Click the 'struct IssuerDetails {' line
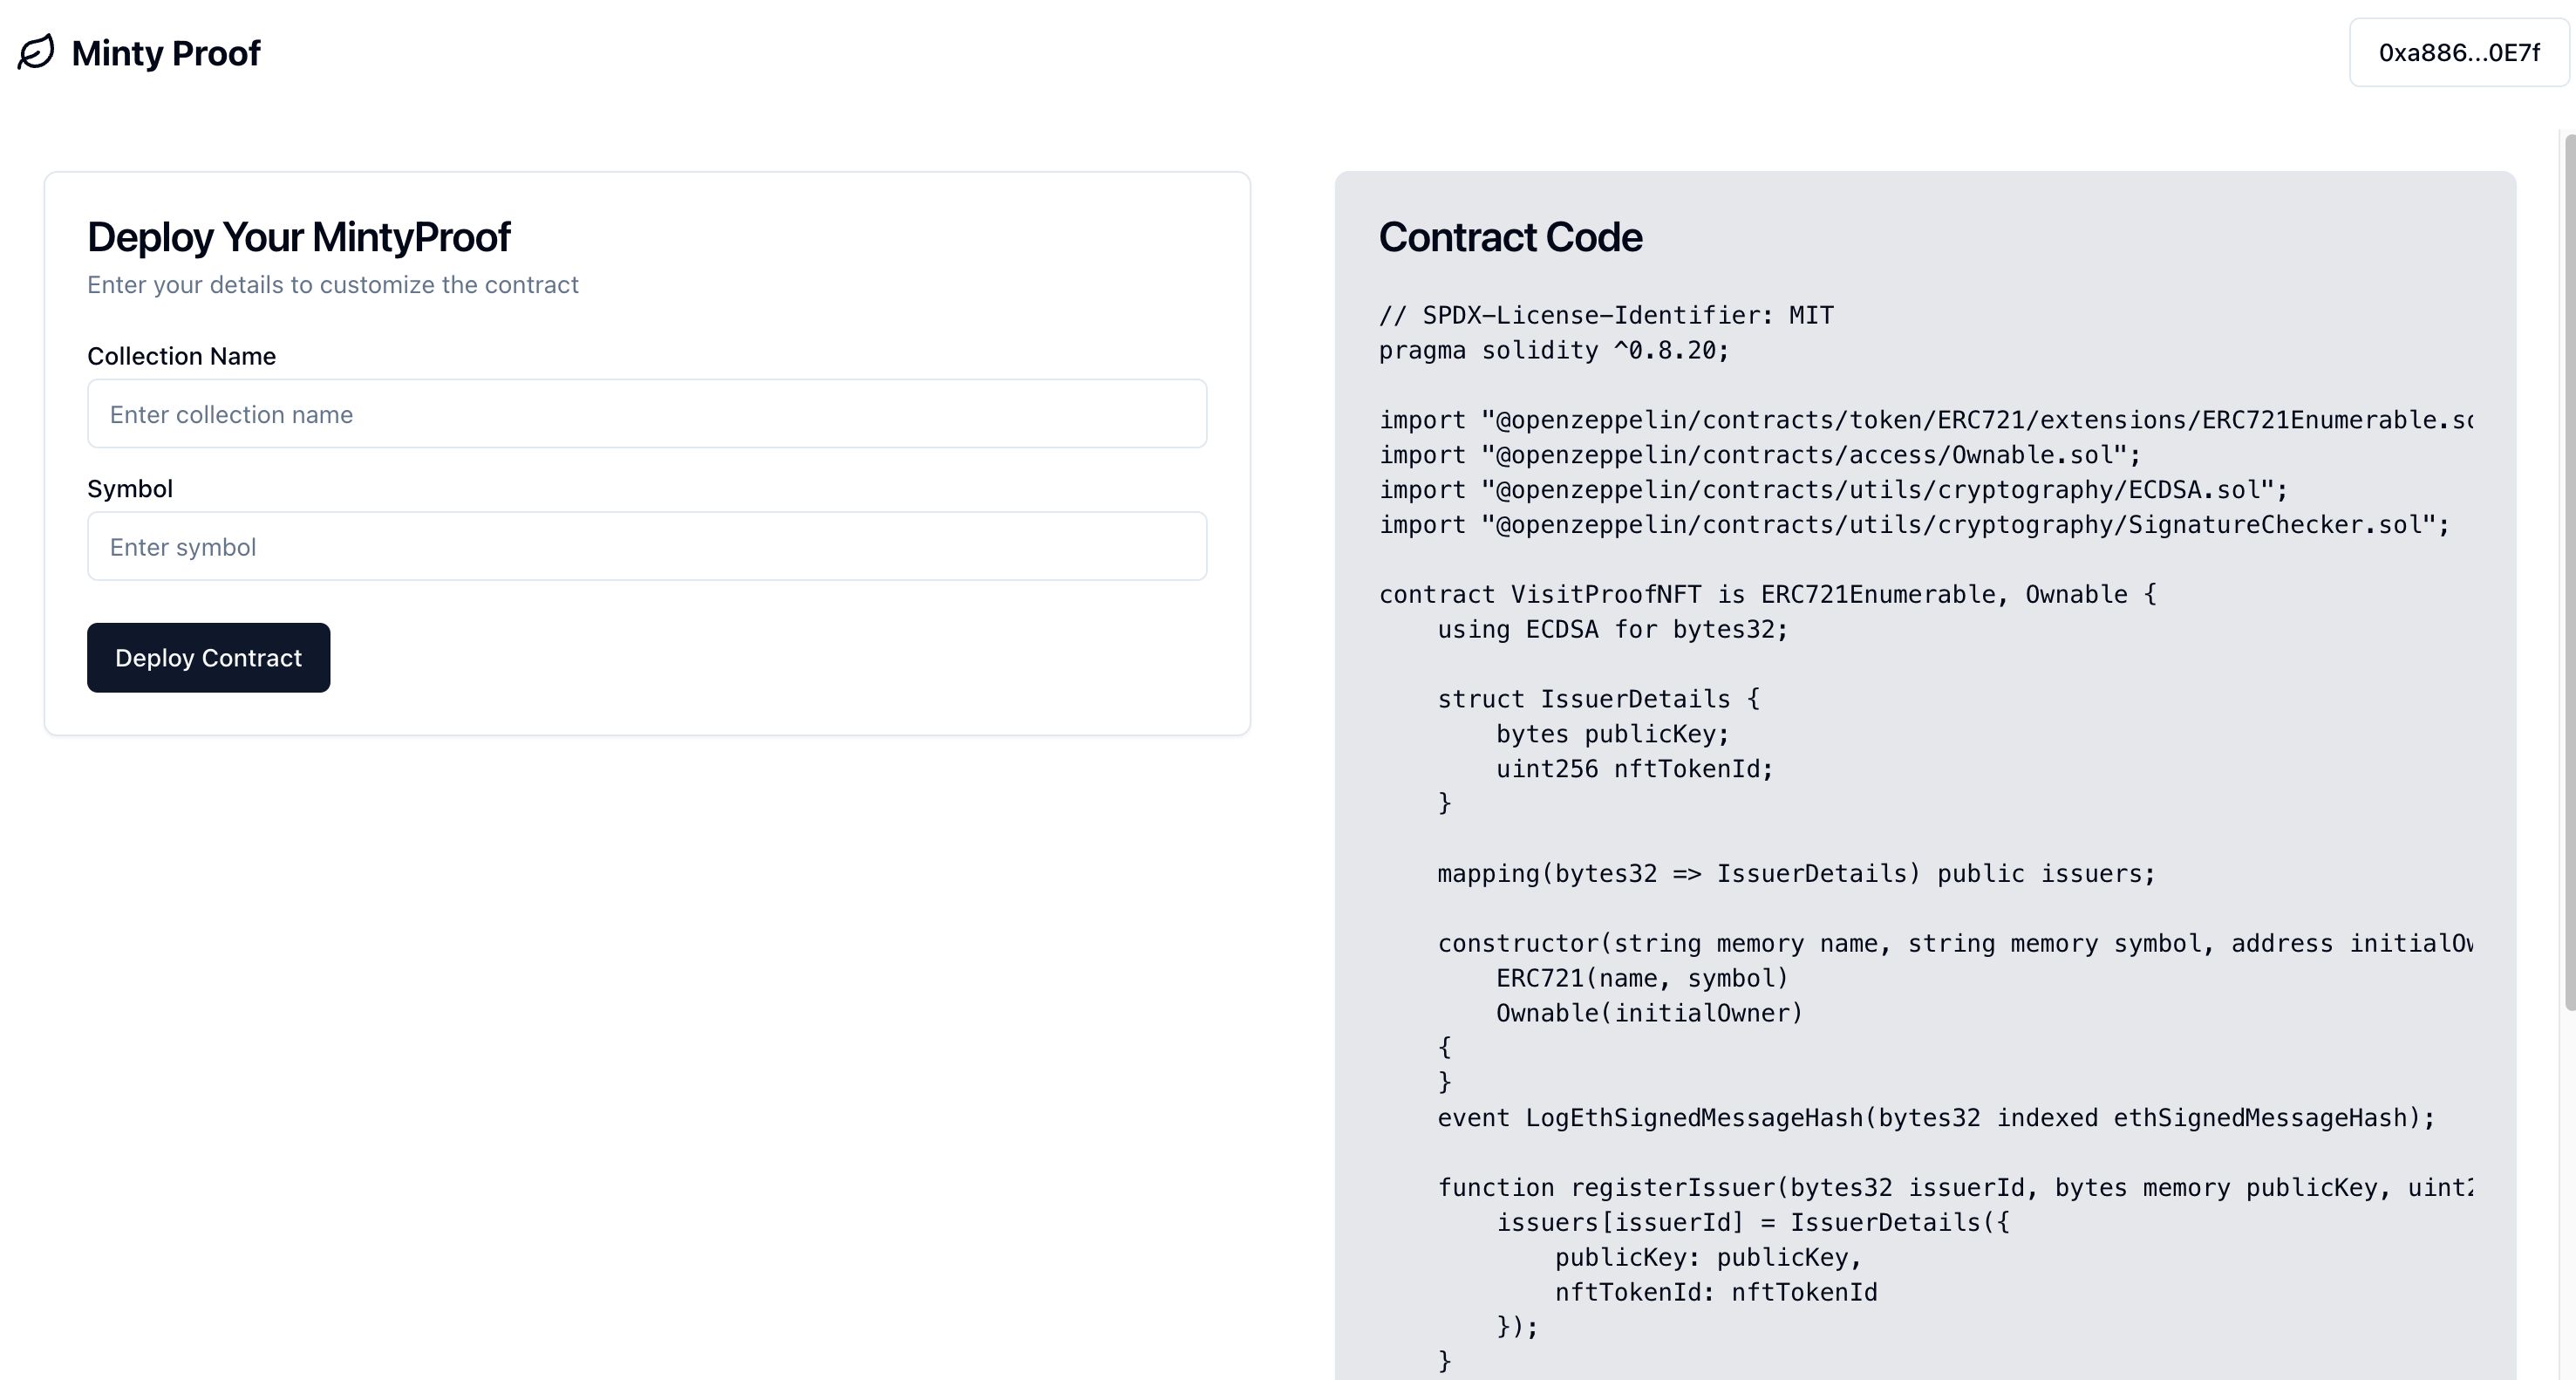The width and height of the screenshot is (2576, 1380). [1599, 700]
